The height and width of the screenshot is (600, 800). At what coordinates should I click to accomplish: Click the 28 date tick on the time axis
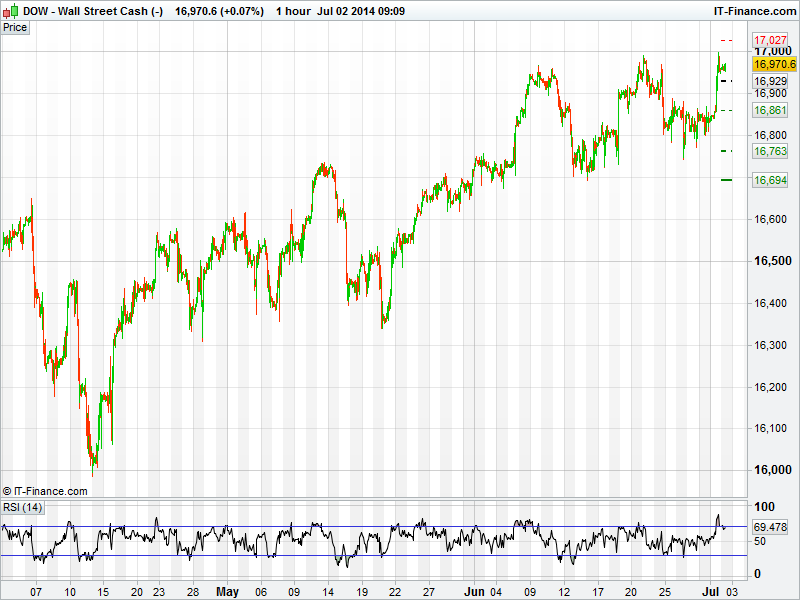click(x=192, y=592)
